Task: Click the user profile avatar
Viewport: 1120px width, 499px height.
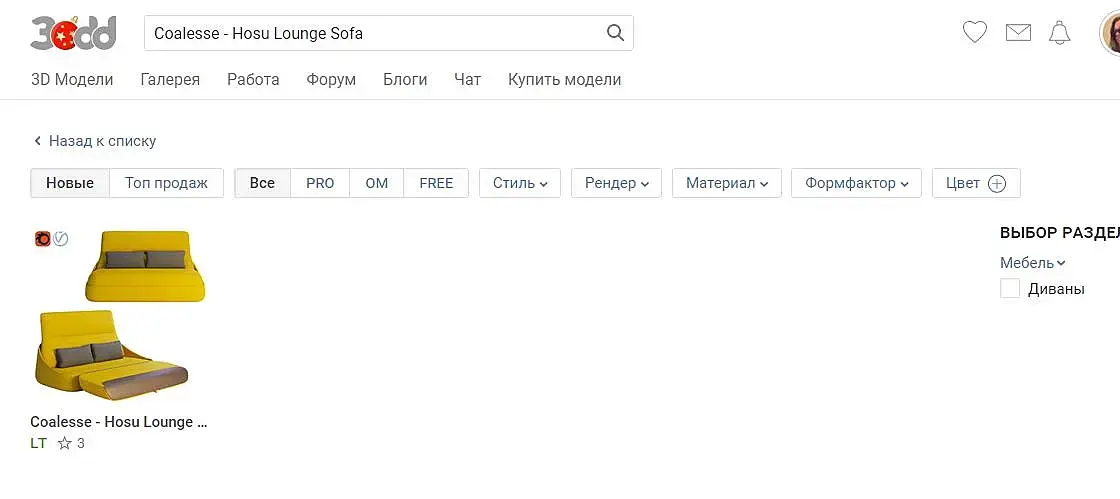Action: 1110,34
